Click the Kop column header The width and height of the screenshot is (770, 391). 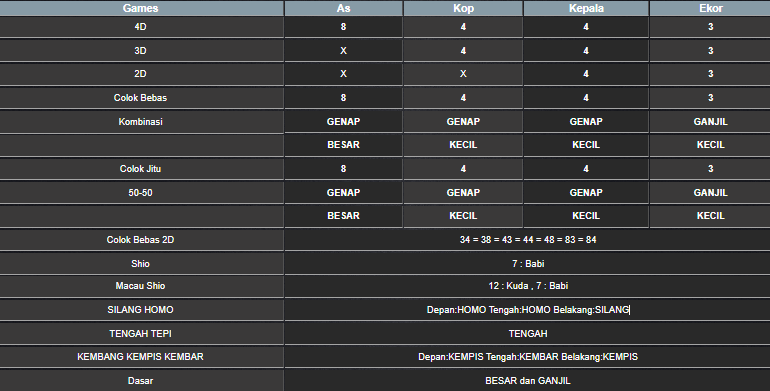463,8
